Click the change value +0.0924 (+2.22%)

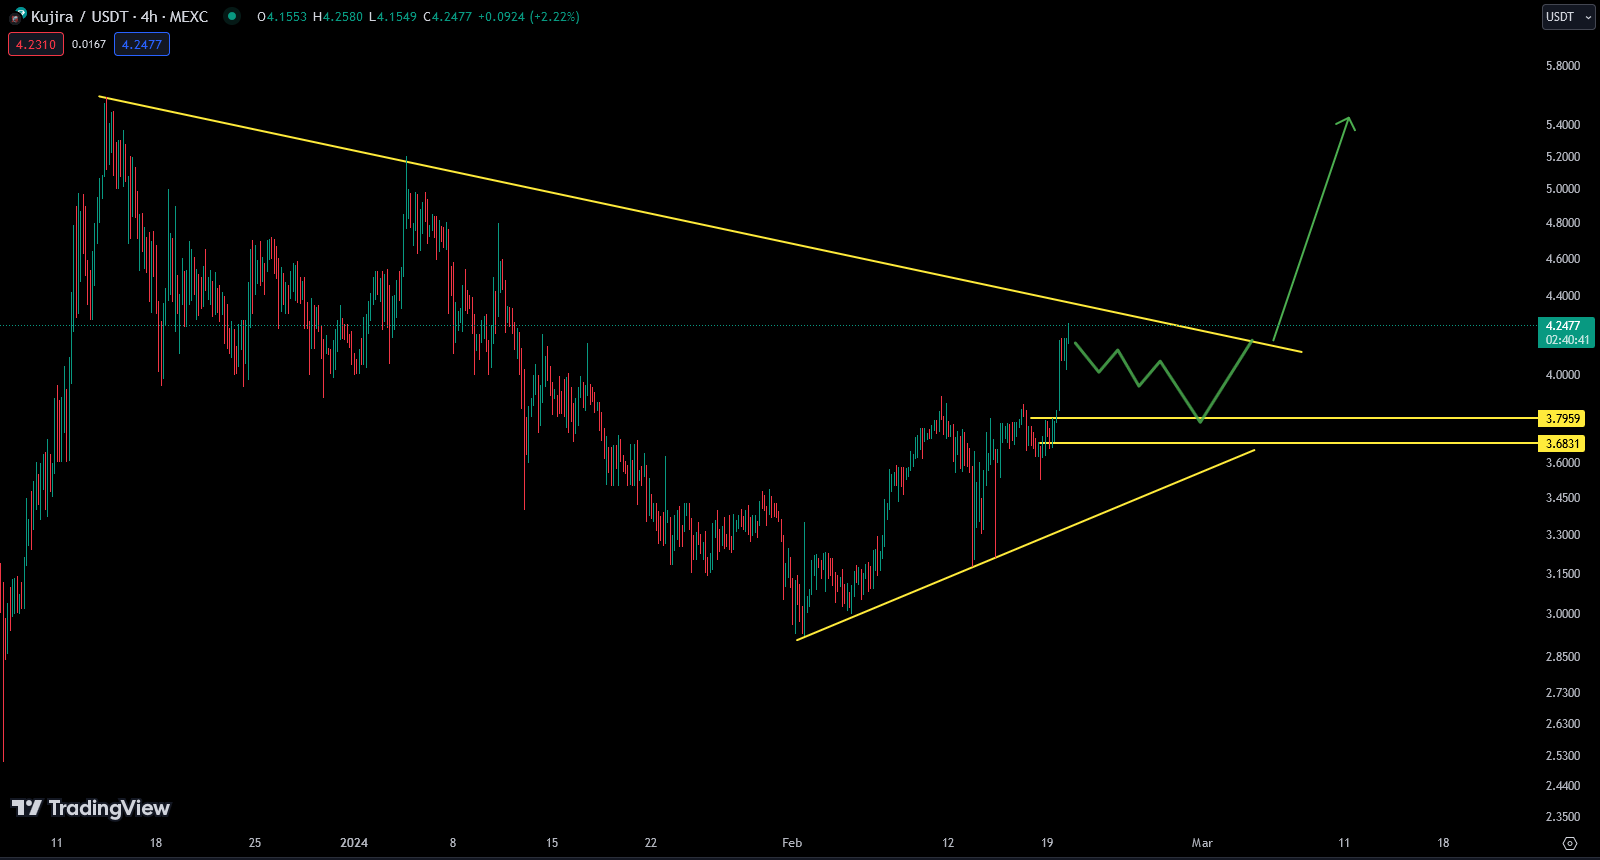tap(528, 17)
